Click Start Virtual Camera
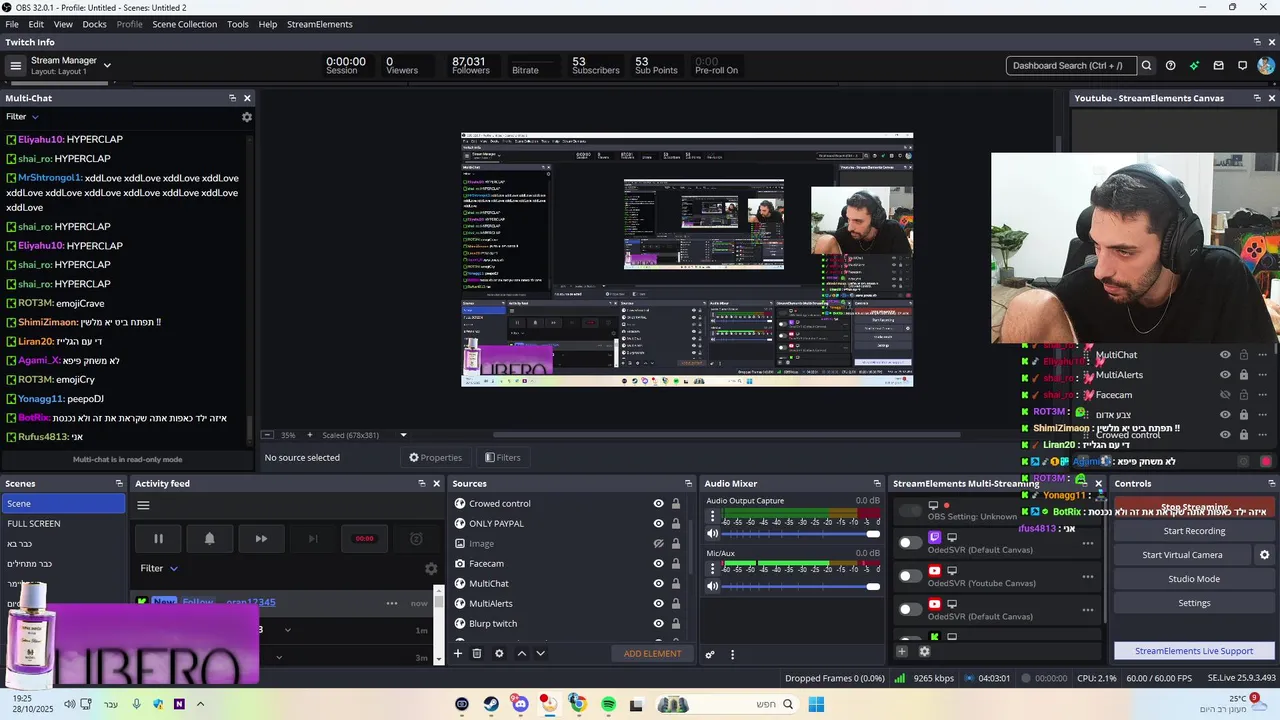Image resolution: width=1280 pixels, height=720 pixels. [x=1182, y=555]
